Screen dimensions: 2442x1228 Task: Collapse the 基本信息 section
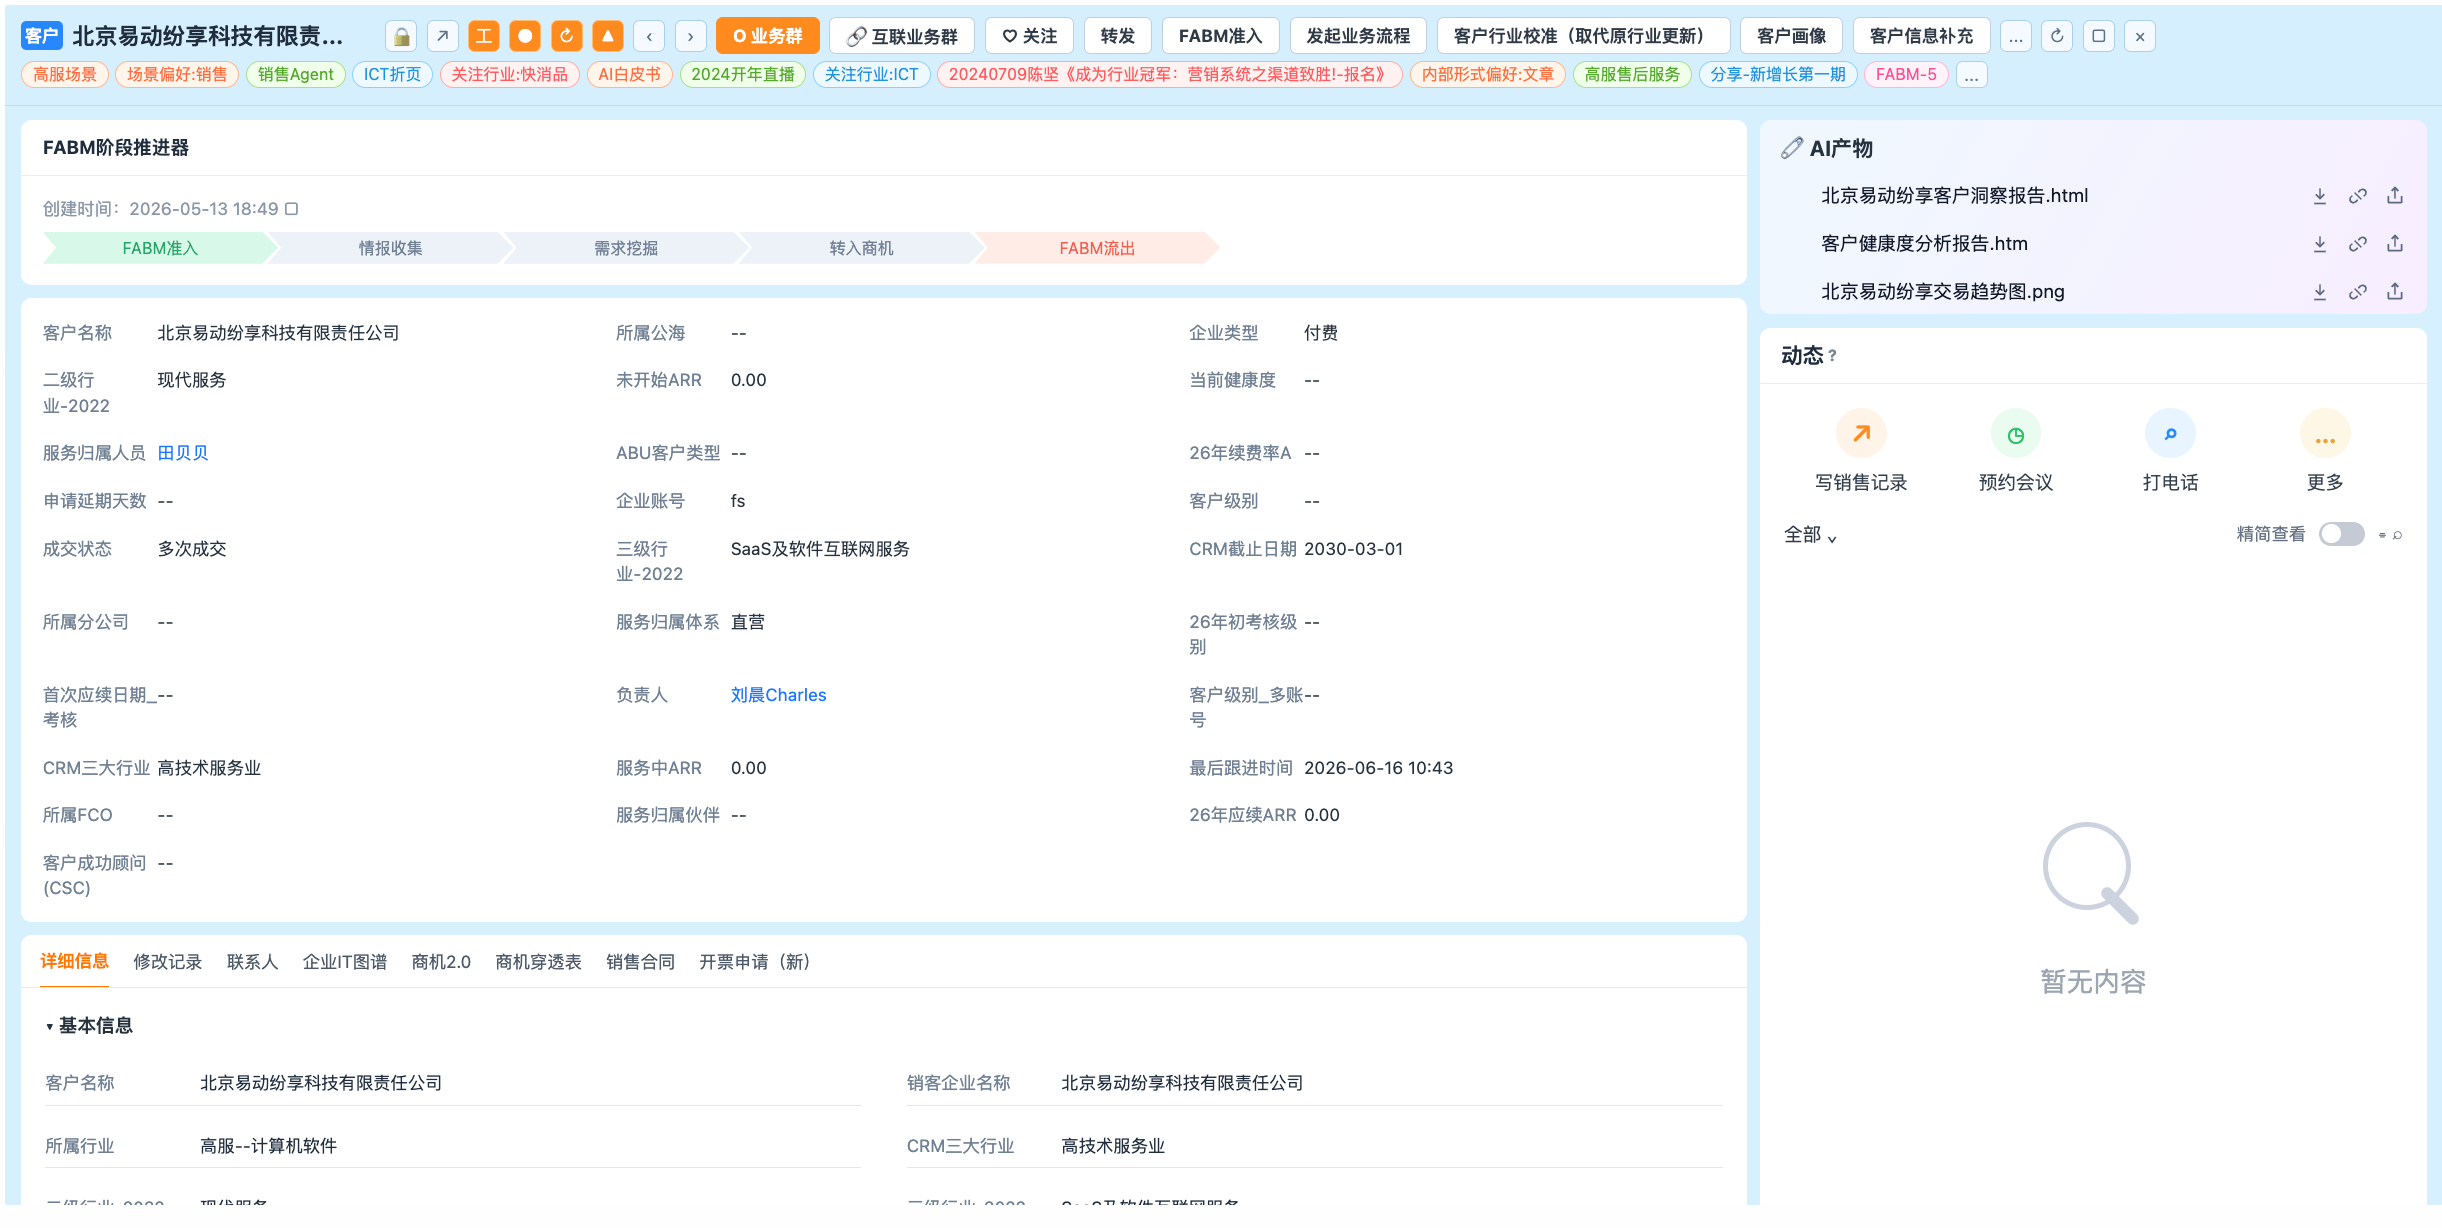pyautogui.click(x=49, y=1026)
